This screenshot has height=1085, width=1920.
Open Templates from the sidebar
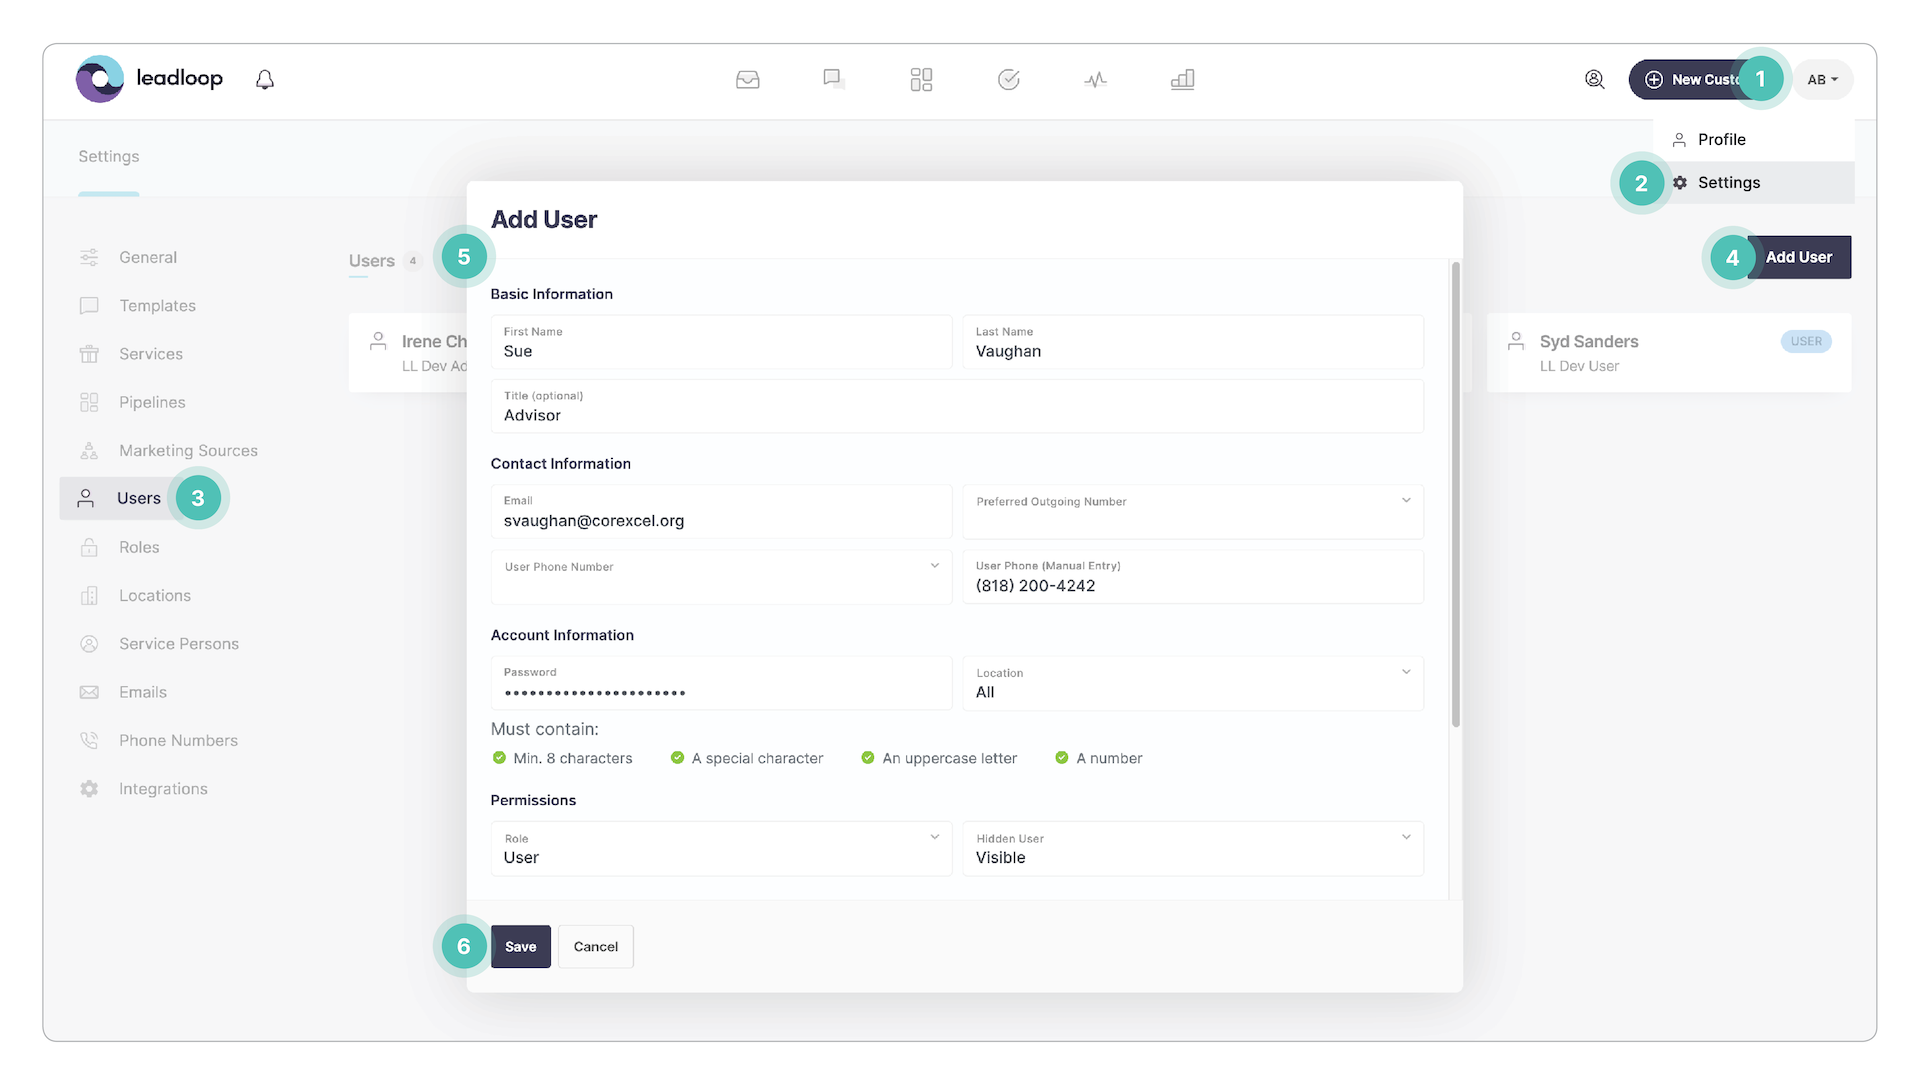click(x=157, y=305)
